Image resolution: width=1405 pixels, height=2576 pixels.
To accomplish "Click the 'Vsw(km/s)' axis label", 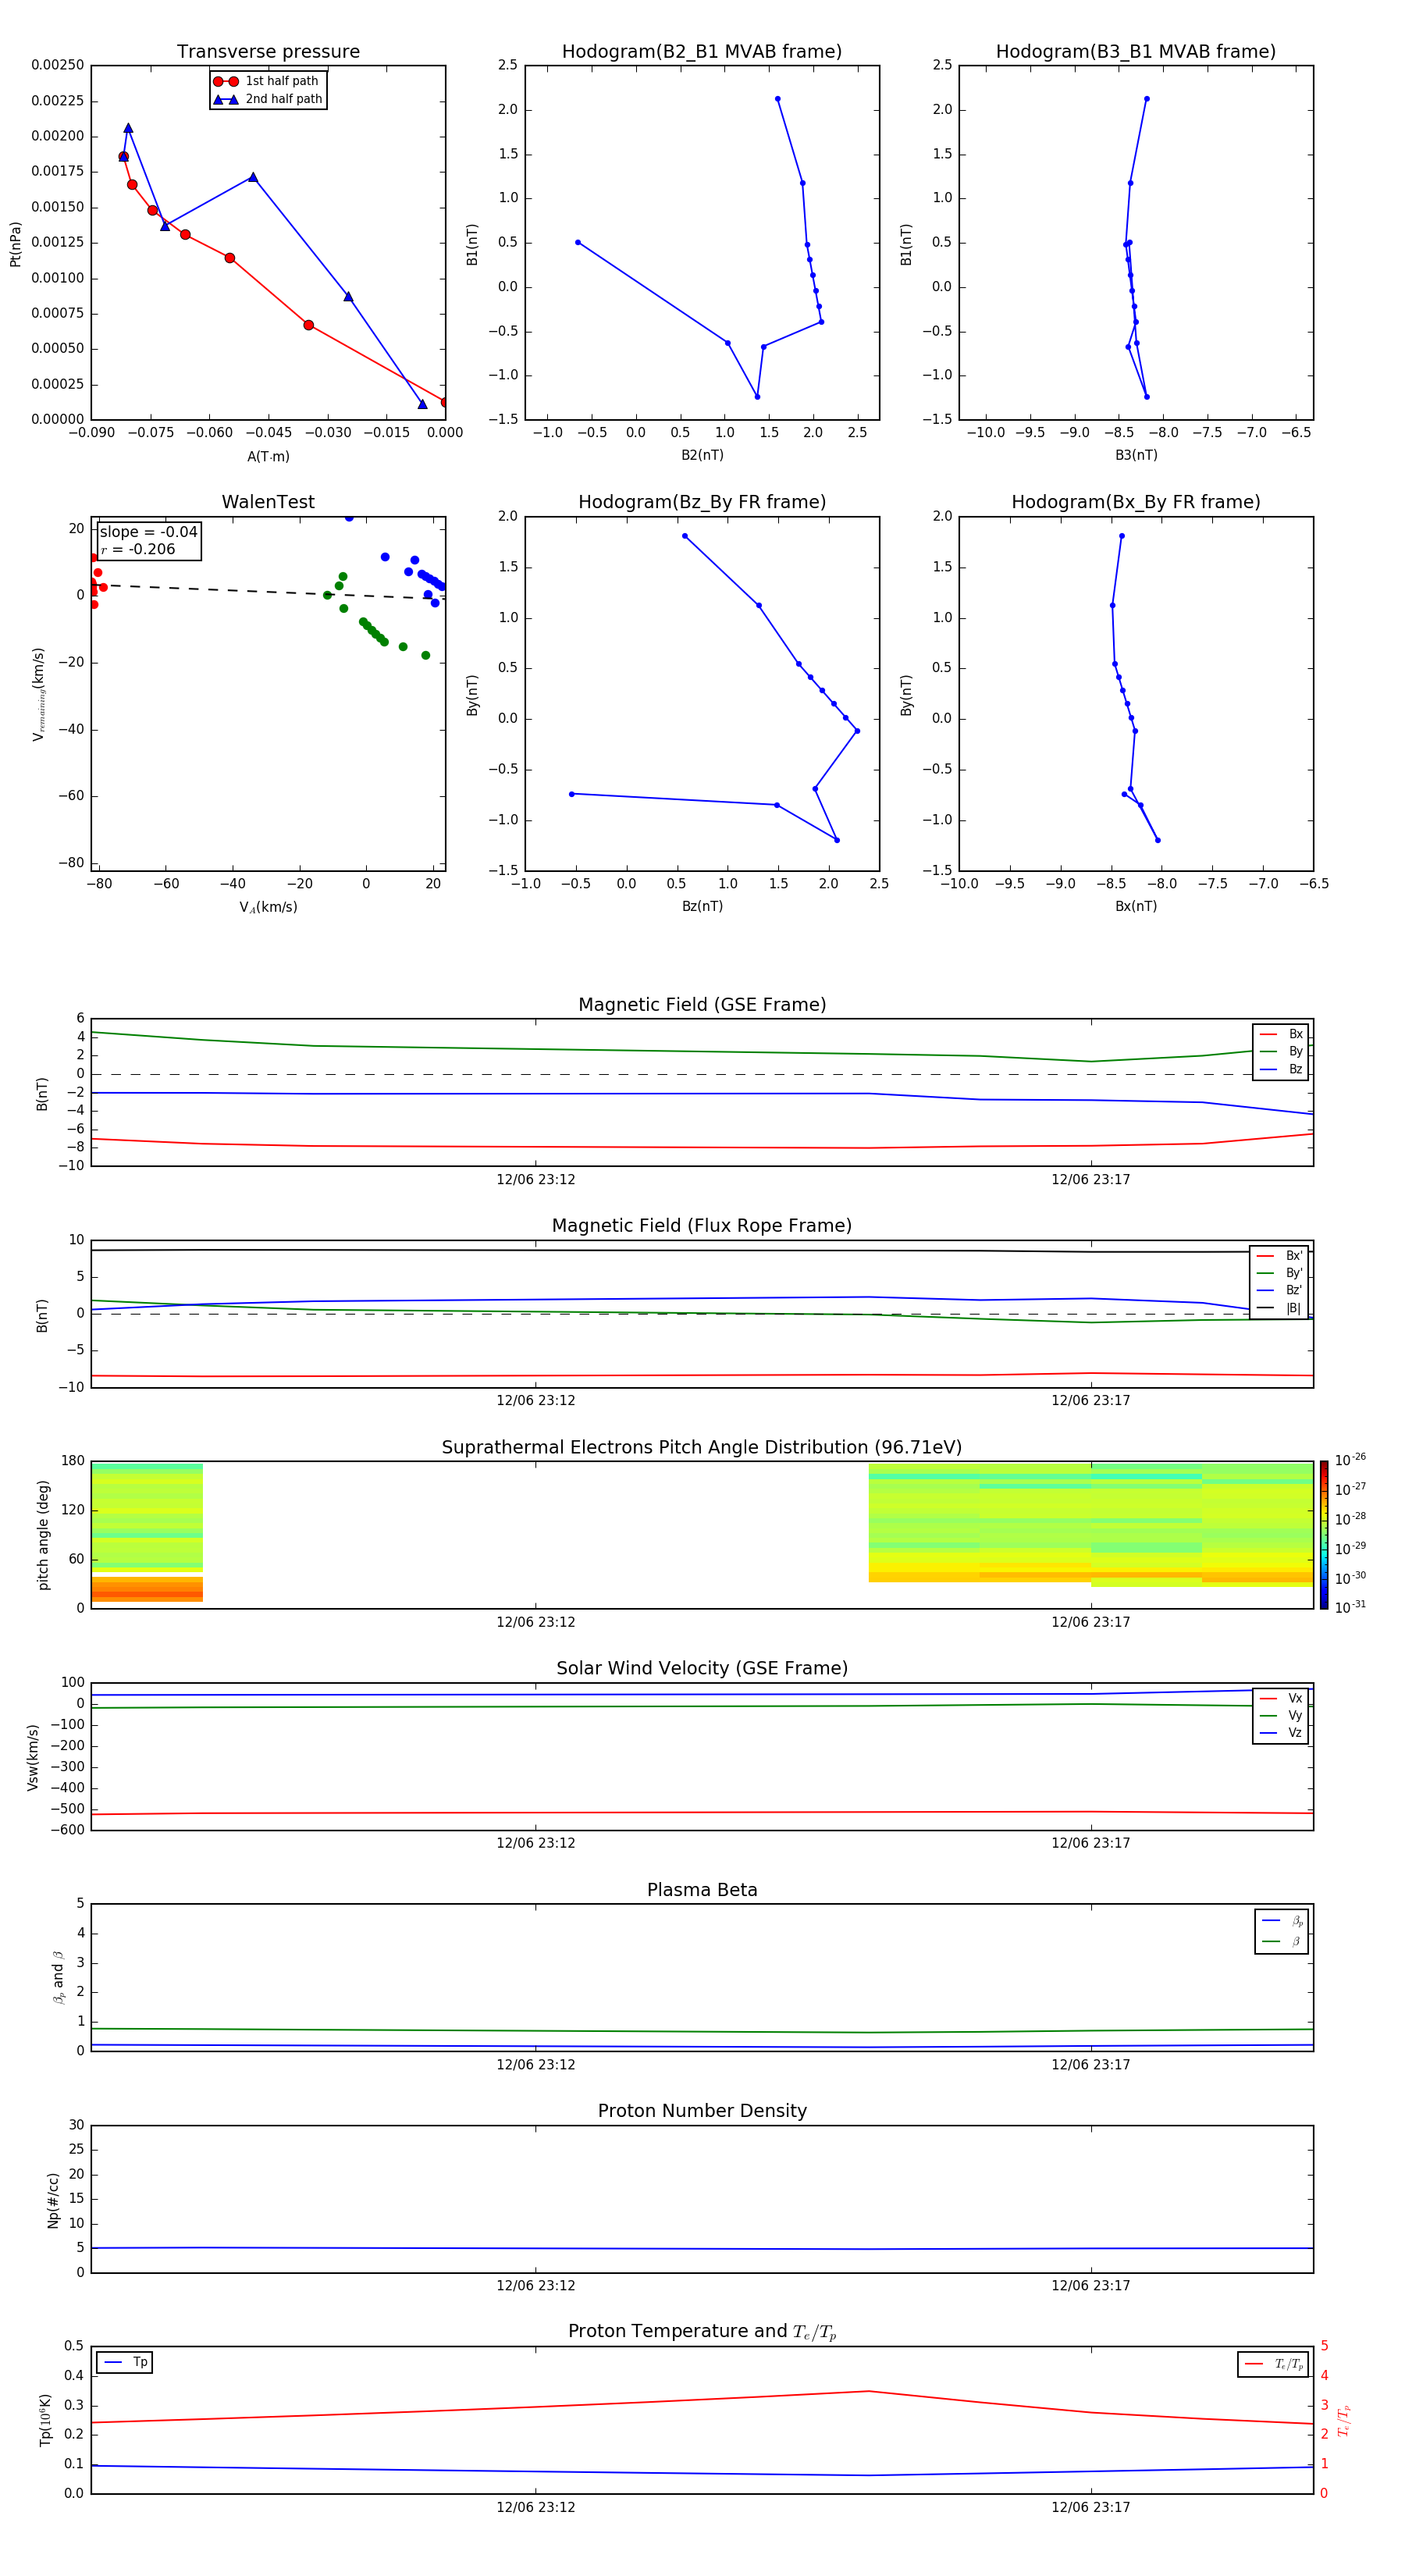I will tap(33, 1757).
